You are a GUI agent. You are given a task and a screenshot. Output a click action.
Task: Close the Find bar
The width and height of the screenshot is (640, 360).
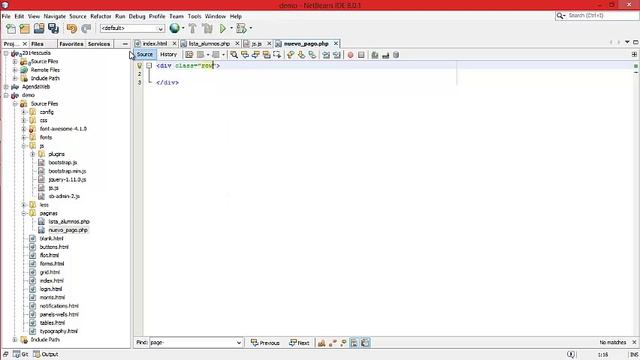point(634,342)
